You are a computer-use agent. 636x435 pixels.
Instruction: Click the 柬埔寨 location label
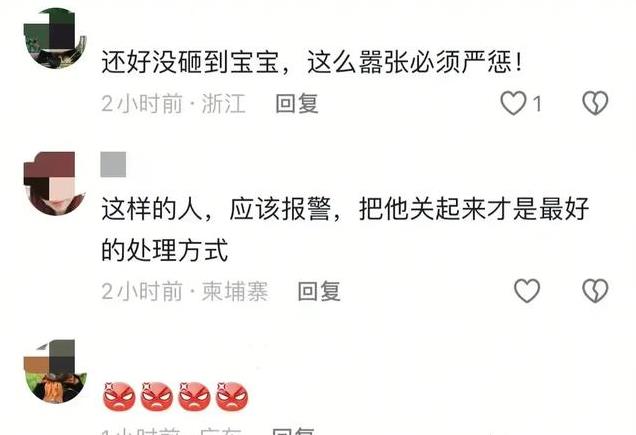coord(234,291)
